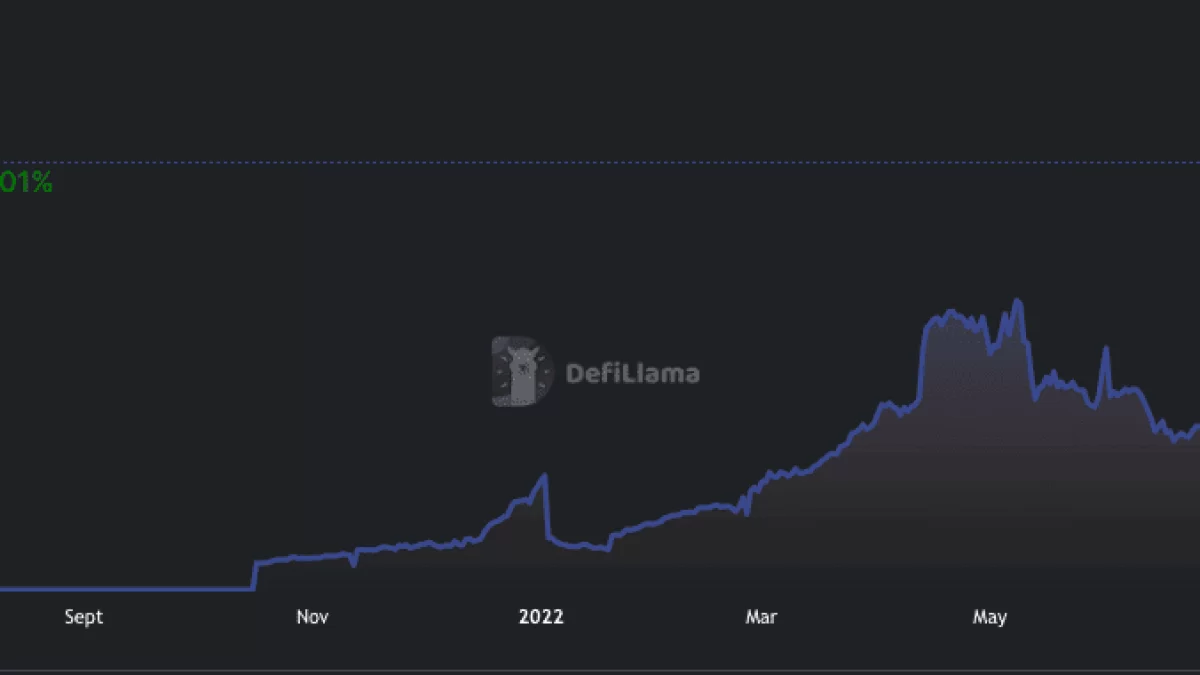Image resolution: width=1200 pixels, height=675 pixels.
Task: Click the bold 2022 year axis label
Action: pos(541,617)
